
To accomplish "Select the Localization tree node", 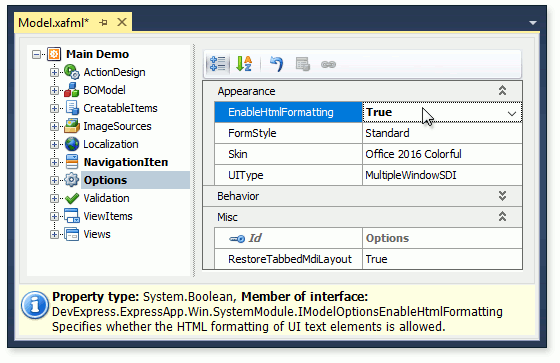I will coord(111,144).
